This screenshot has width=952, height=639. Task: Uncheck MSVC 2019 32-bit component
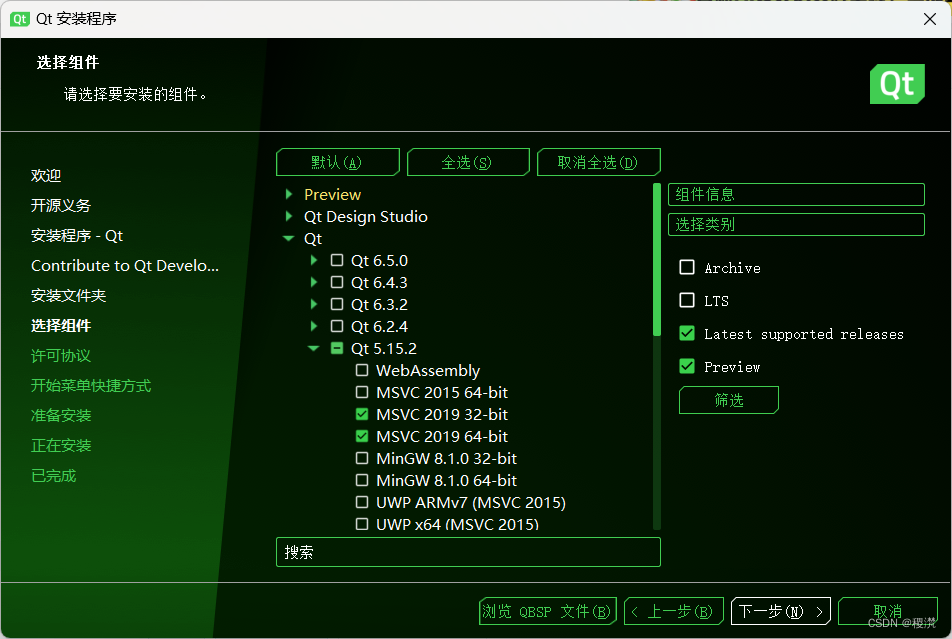pos(362,414)
